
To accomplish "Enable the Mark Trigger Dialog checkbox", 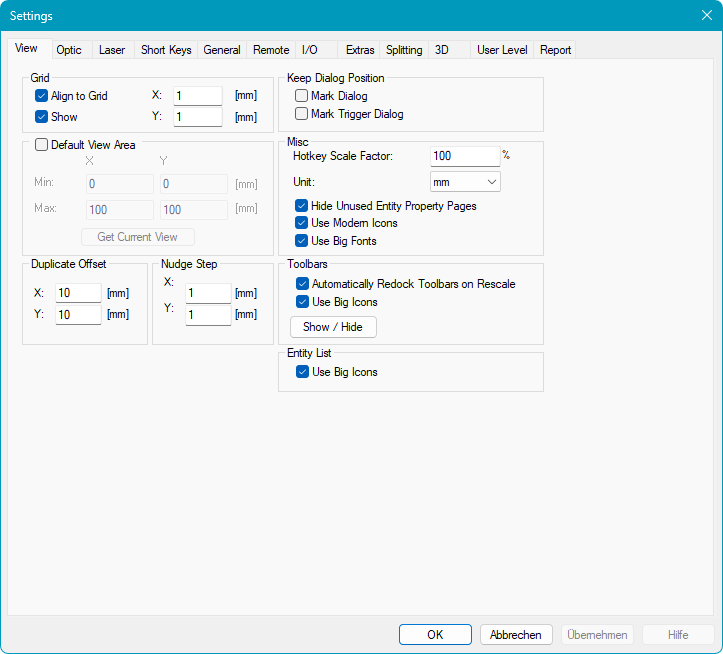I will 301,114.
